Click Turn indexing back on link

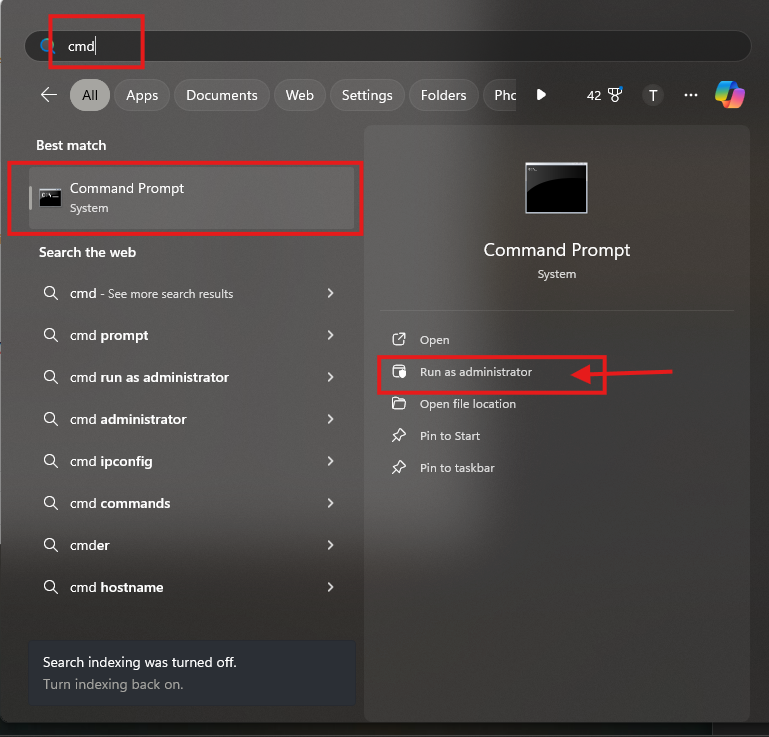point(113,684)
